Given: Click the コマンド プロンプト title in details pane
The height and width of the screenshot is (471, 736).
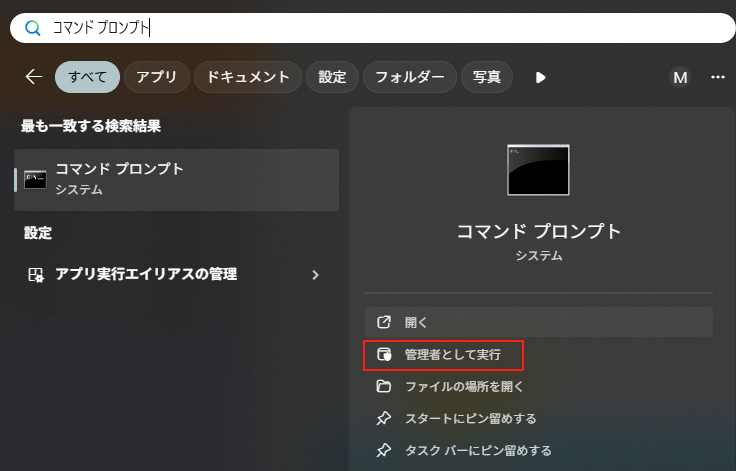Looking at the screenshot, I should (539, 232).
